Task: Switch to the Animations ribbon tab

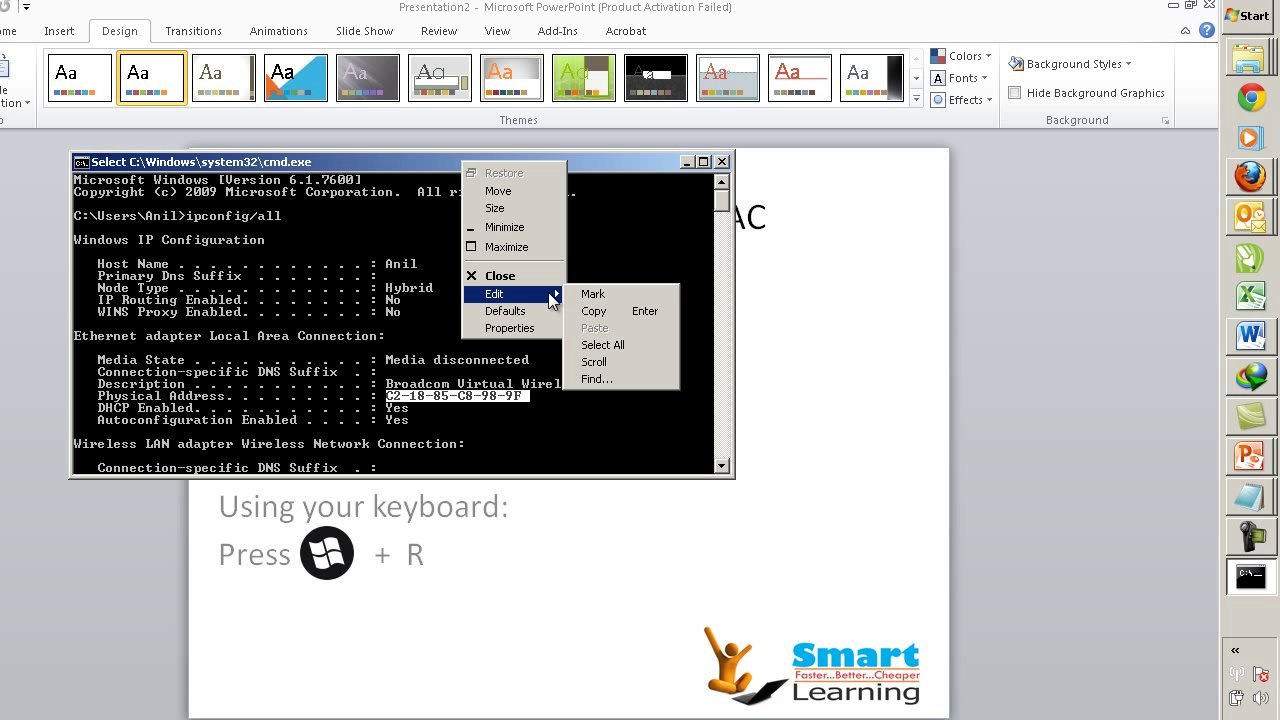Action: tap(279, 31)
